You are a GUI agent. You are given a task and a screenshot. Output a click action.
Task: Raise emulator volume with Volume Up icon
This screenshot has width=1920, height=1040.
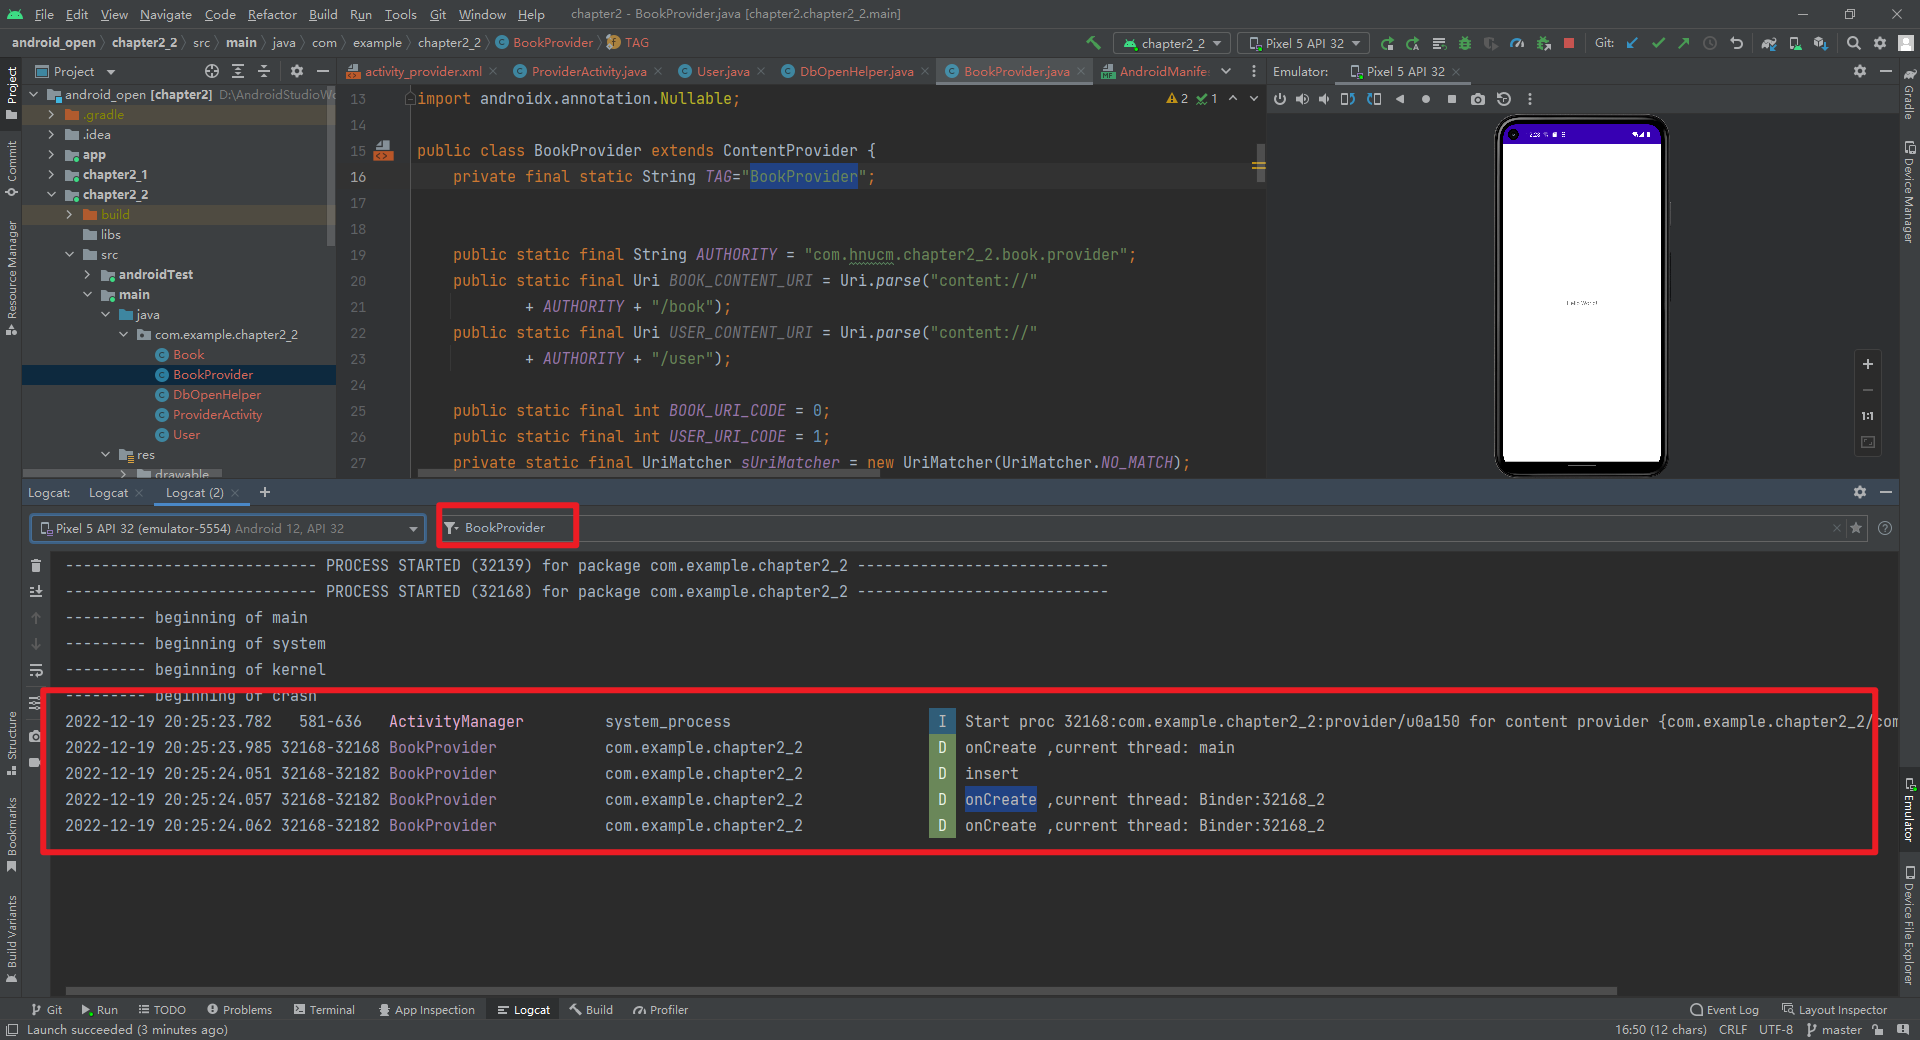(1302, 99)
